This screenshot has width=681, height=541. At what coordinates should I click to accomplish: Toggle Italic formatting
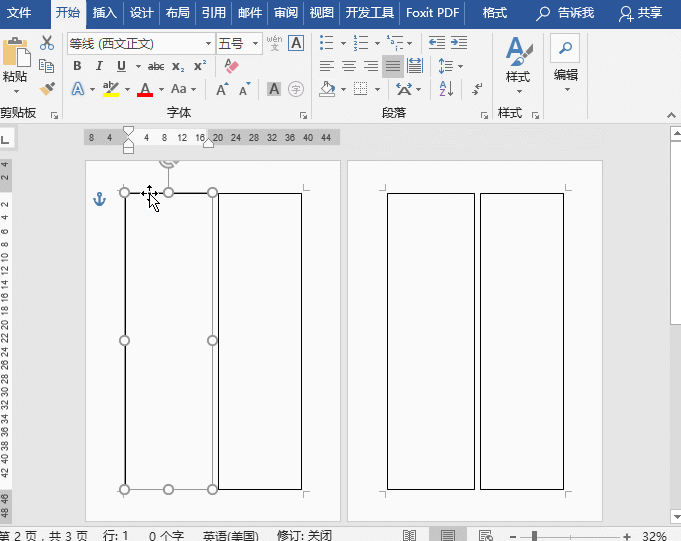[99, 66]
